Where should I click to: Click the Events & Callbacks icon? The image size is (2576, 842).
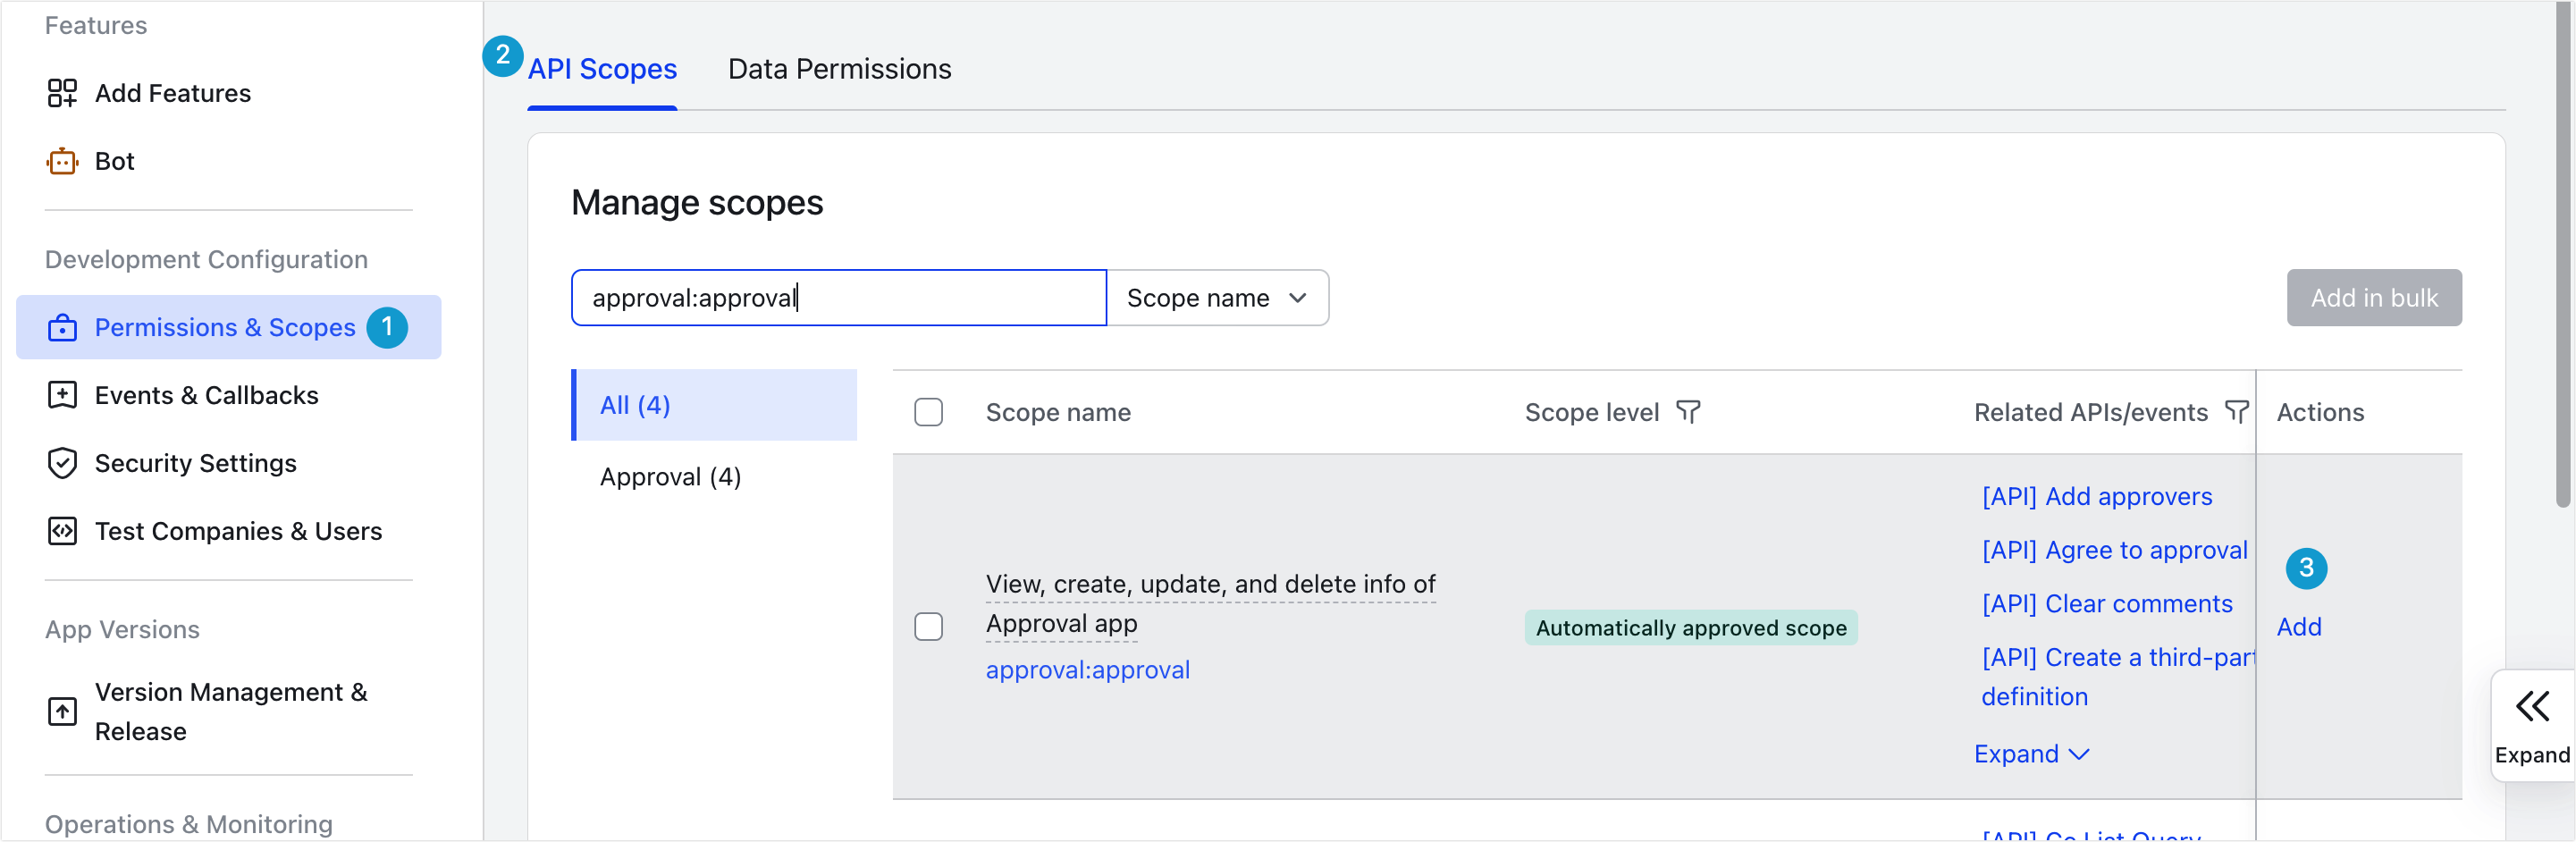click(x=62, y=395)
